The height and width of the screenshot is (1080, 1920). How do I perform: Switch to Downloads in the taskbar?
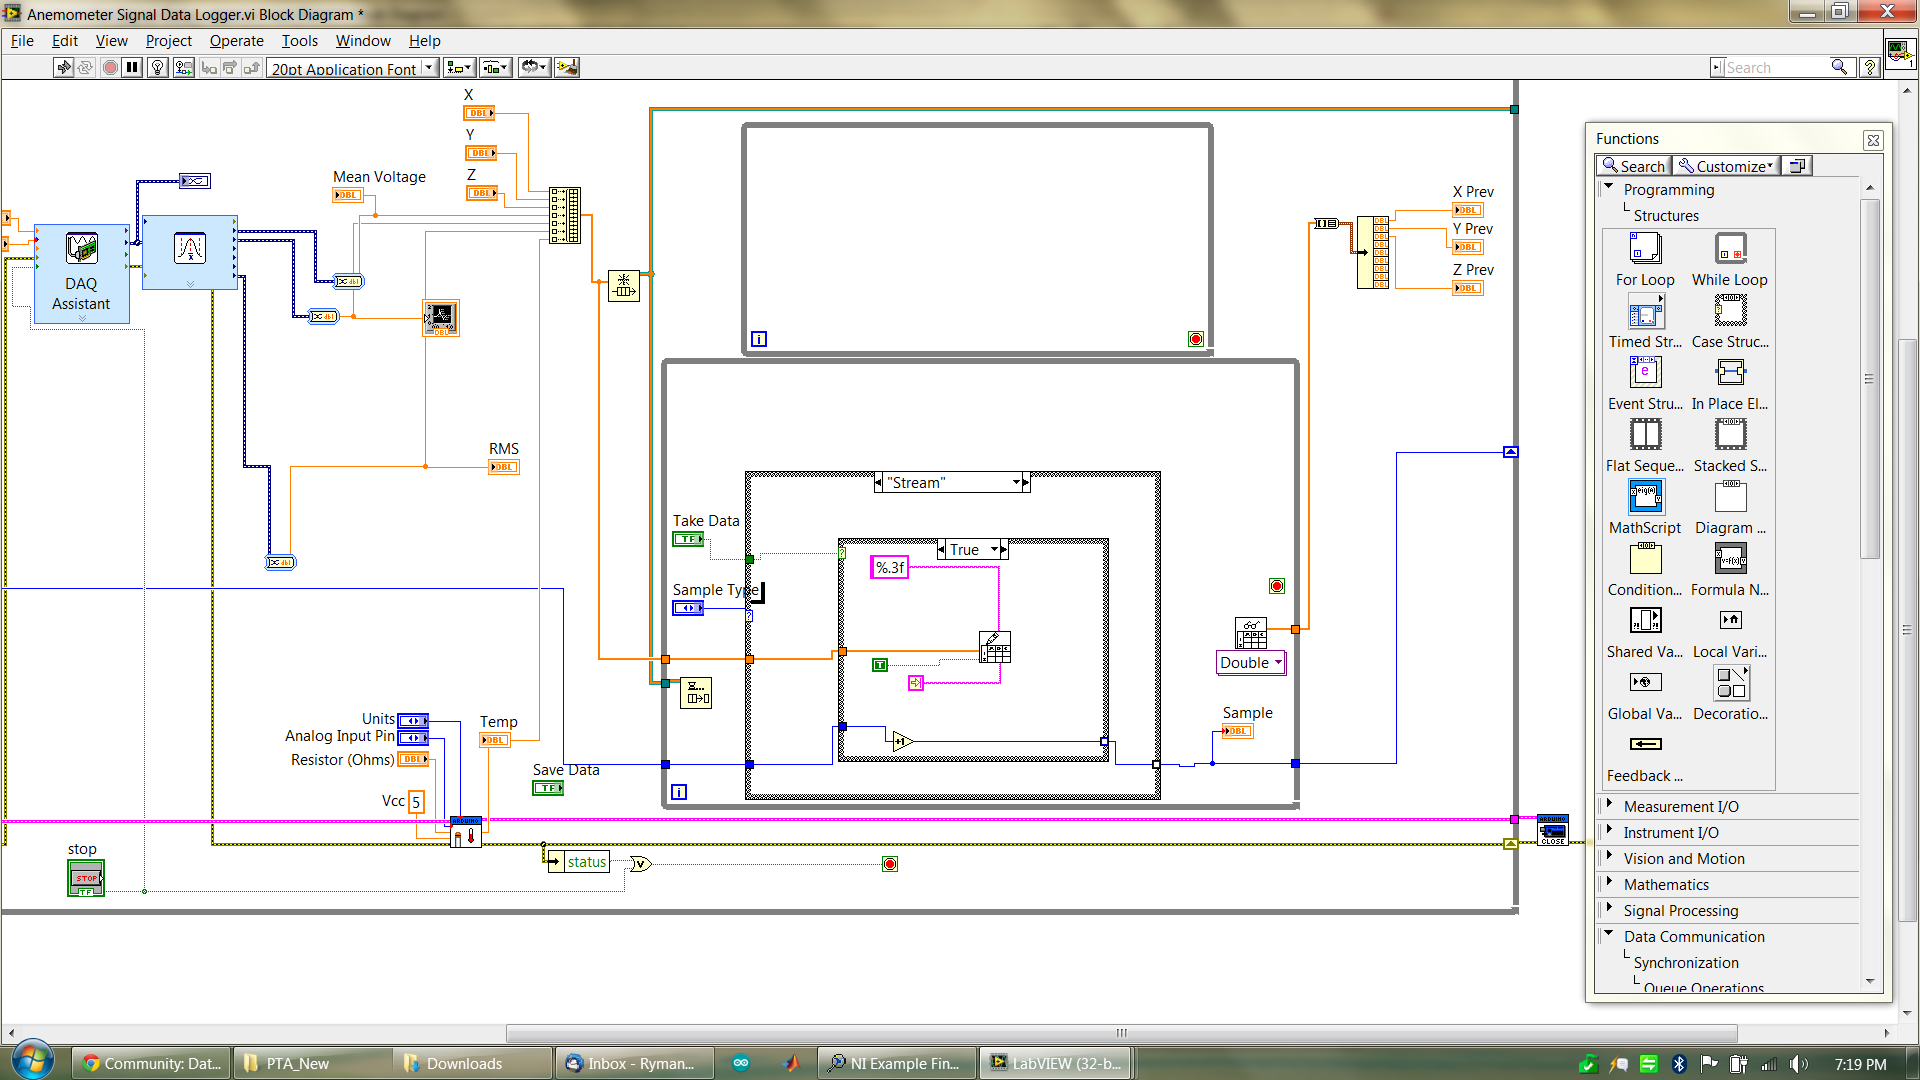tap(473, 1063)
